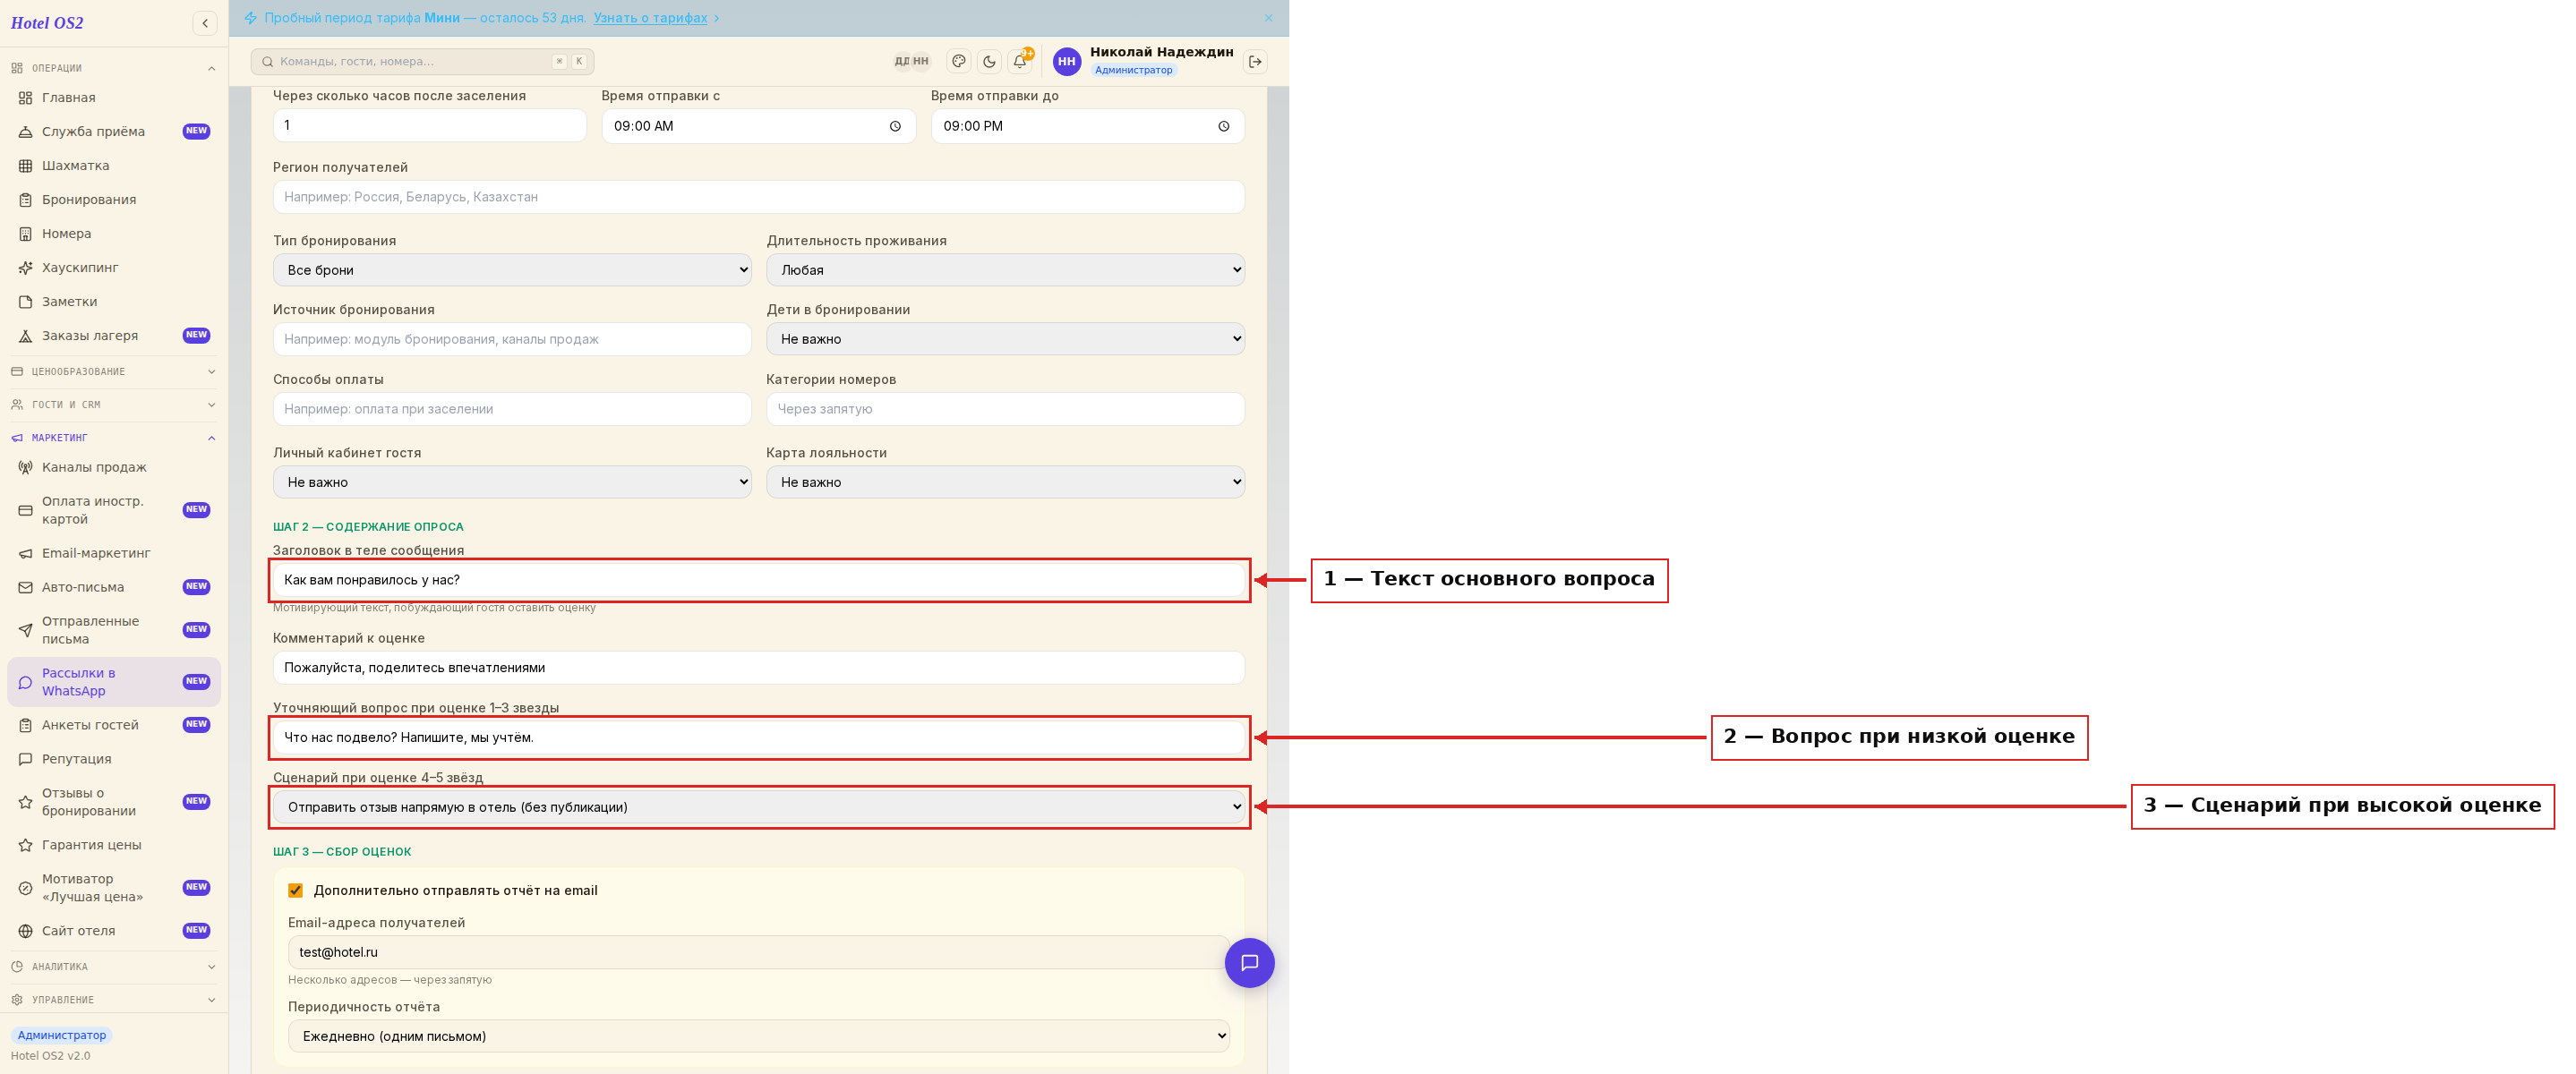This screenshot has width=2576, height=1074.
Task: Open Служба приёма section
Action: 114,131
